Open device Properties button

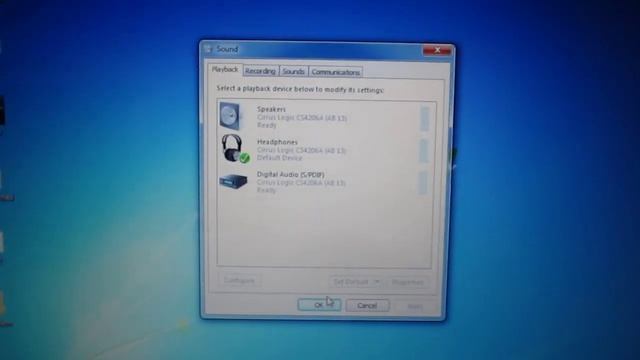407,282
